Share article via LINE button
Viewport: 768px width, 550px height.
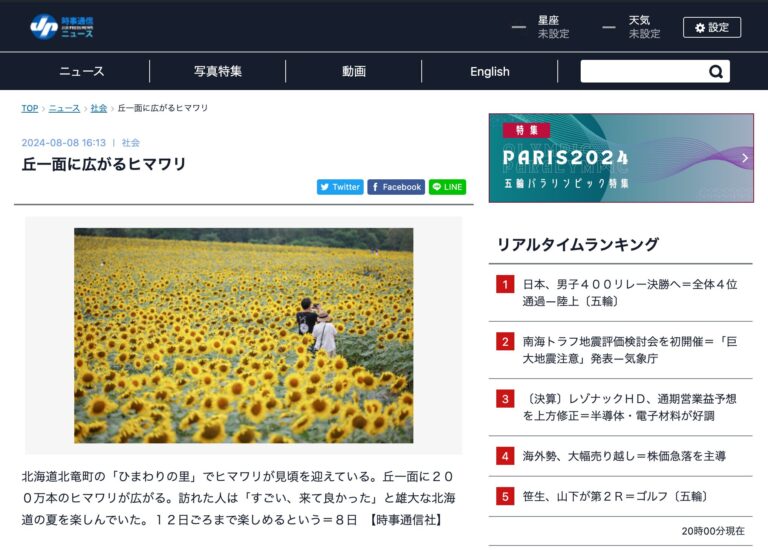pyautogui.click(x=447, y=187)
